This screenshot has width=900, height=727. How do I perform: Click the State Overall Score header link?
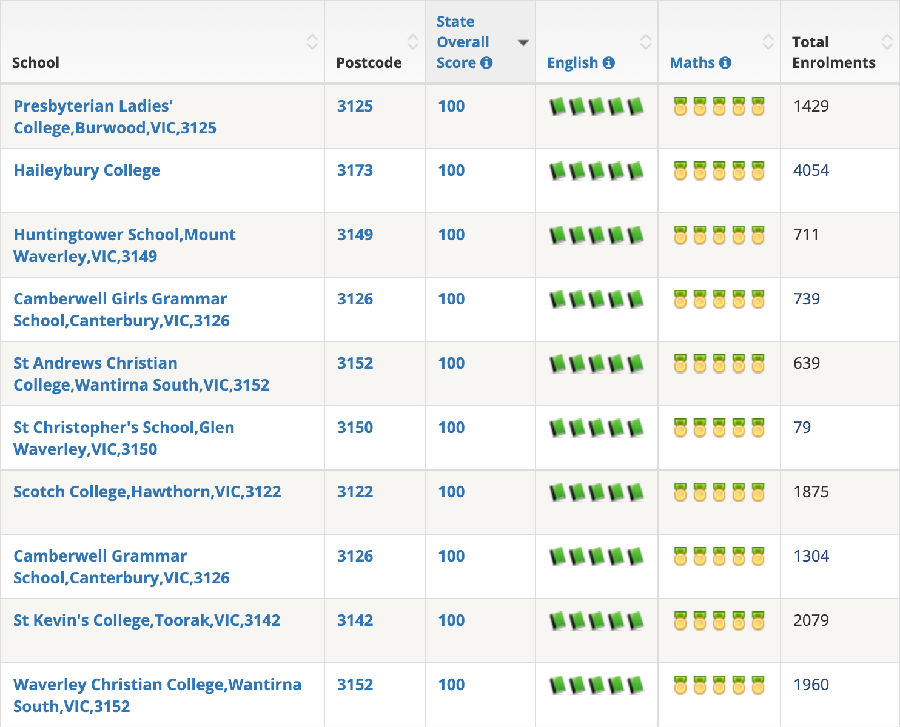pyautogui.click(x=463, y=42)
